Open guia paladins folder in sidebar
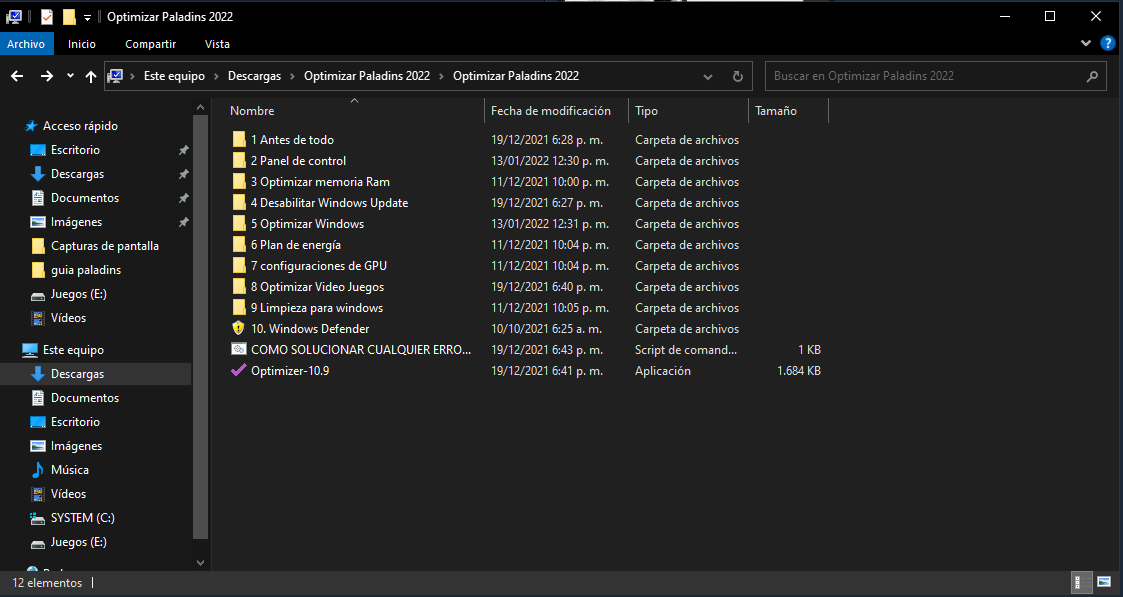The width and height of the screenshot is (1123, 597). [x=86, y=270]
